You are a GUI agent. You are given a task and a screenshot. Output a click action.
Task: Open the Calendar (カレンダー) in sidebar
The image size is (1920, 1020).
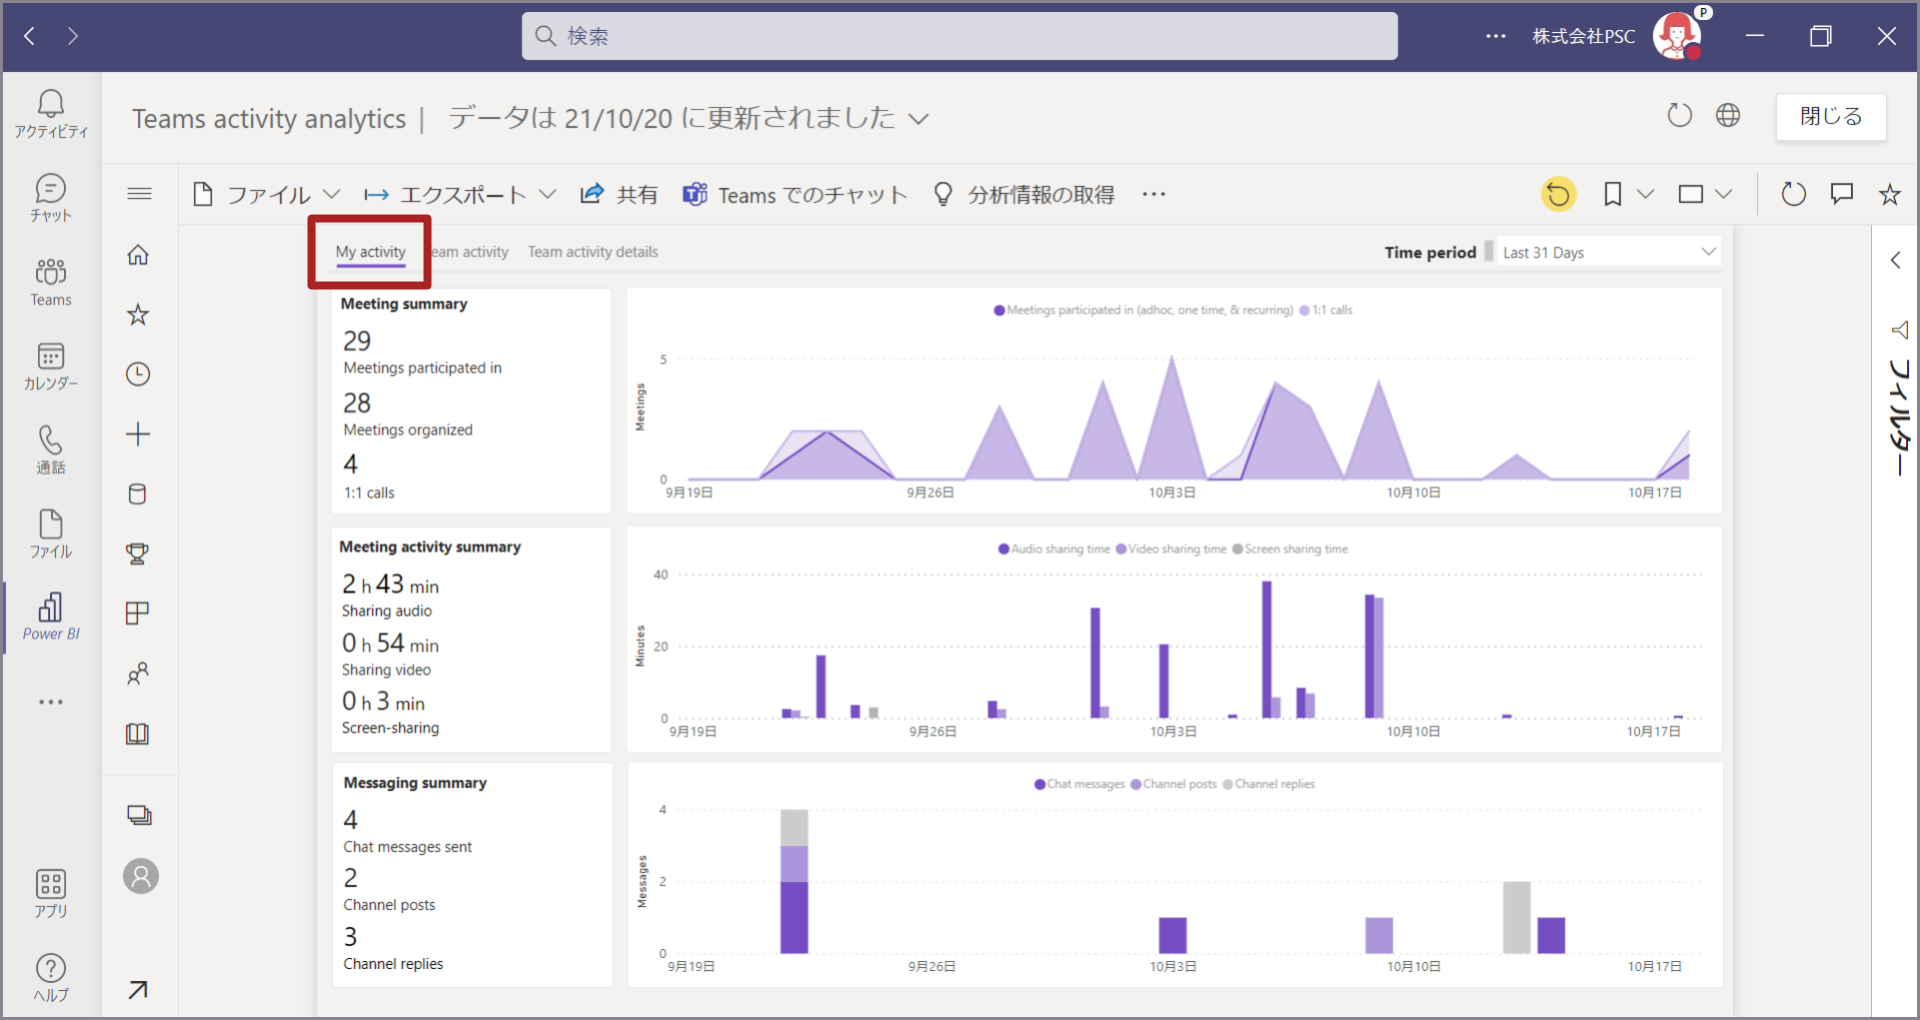[51, 366]
